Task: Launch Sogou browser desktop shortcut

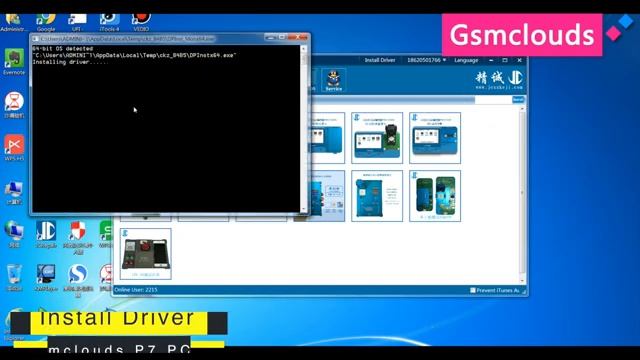Action: [x=78, y=280]
